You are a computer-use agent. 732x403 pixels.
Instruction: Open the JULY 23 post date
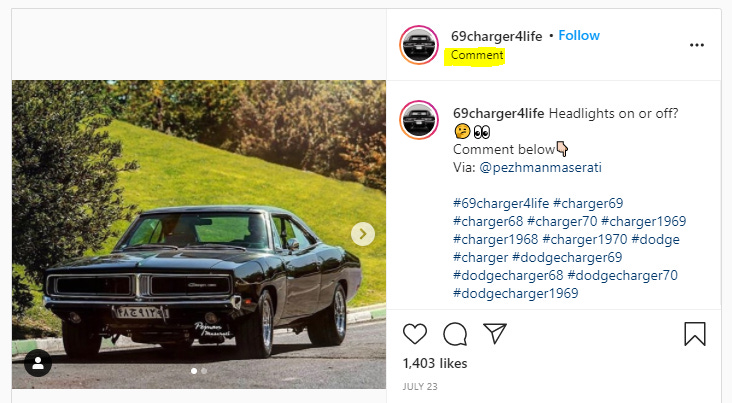tap(420, 387)
